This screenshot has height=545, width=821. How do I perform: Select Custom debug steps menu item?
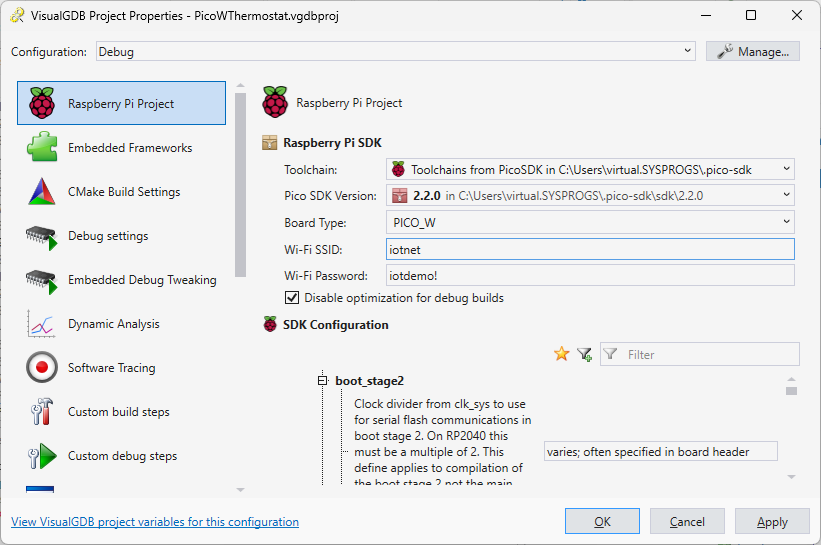point(122,456)
